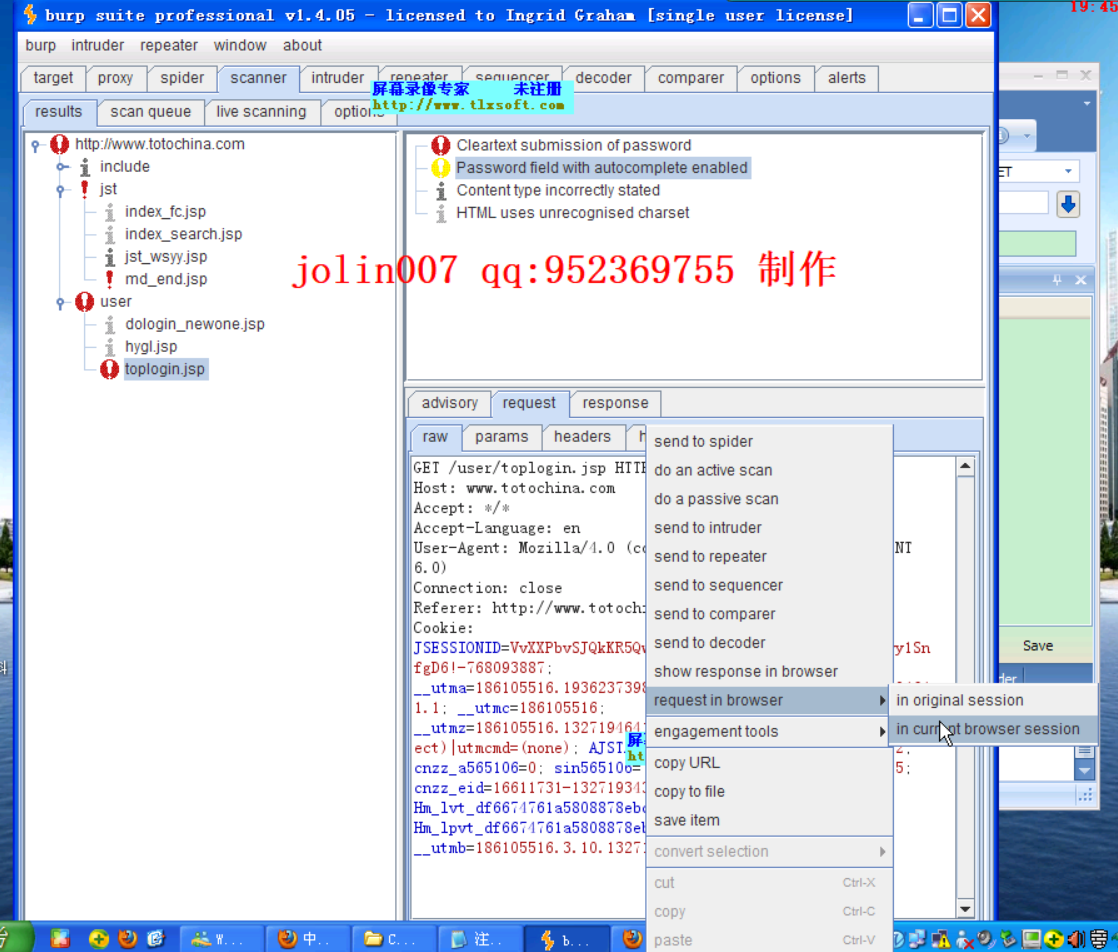Switch to the decoder tab
Screen dimensions: 1118x952
603,78
